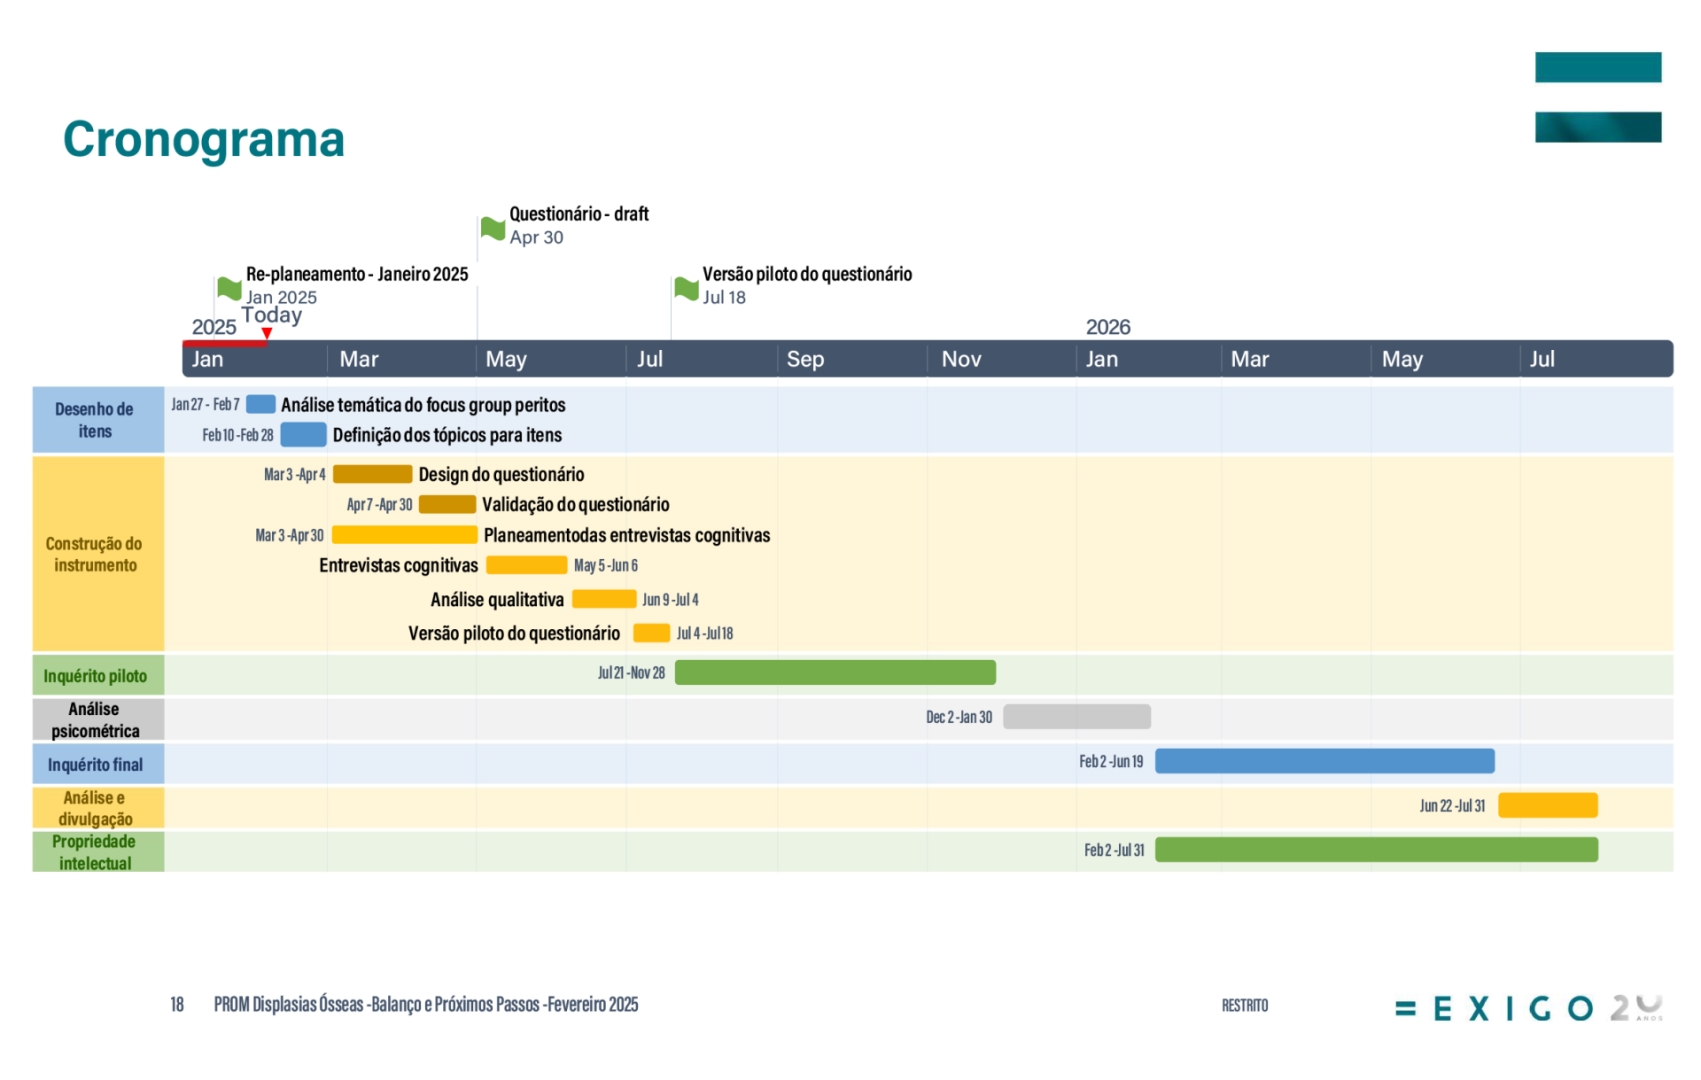Click the Nov month on the timeline

(961, 359)
